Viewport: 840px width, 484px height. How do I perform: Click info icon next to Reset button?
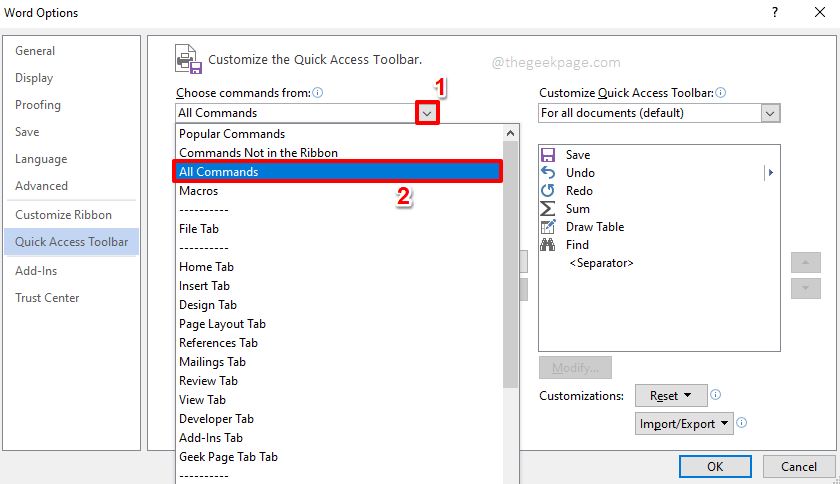[716, 395]
